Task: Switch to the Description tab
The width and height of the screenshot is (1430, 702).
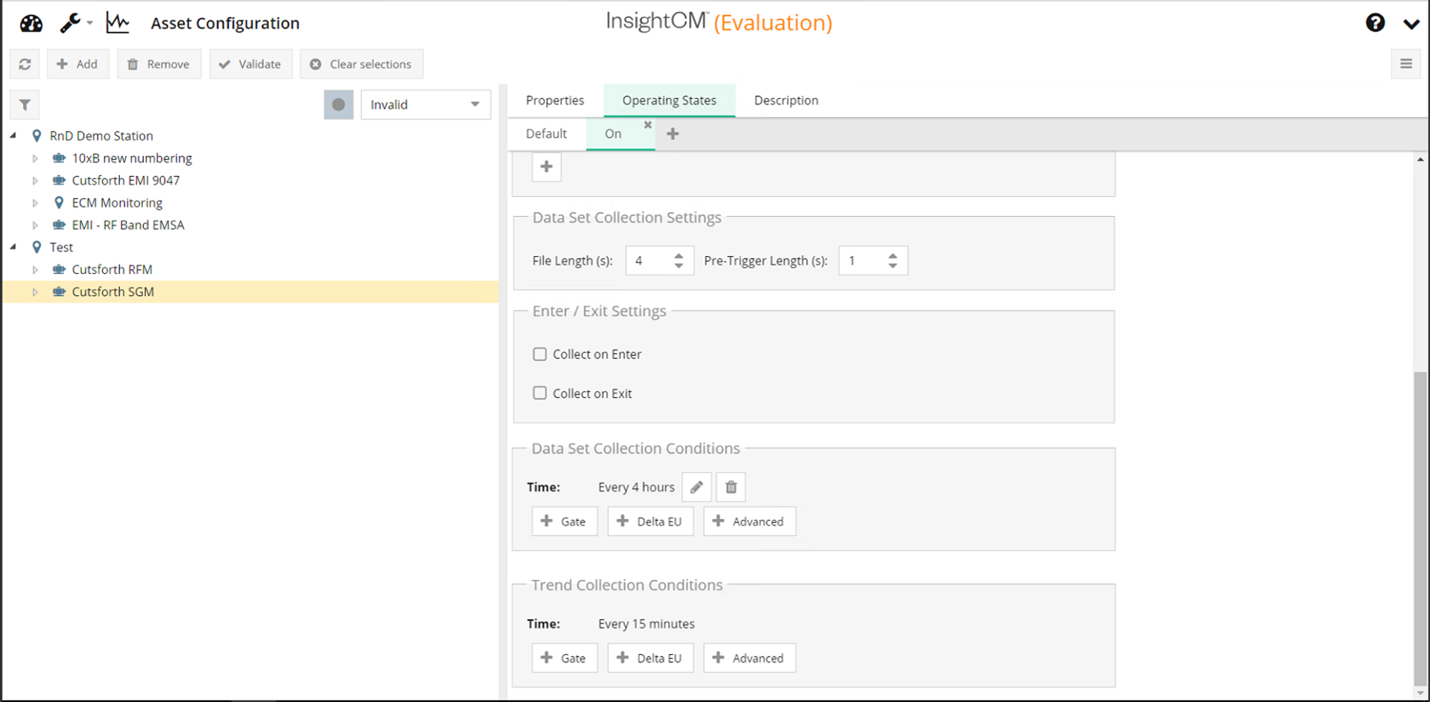Action: [x=786, y=100]
